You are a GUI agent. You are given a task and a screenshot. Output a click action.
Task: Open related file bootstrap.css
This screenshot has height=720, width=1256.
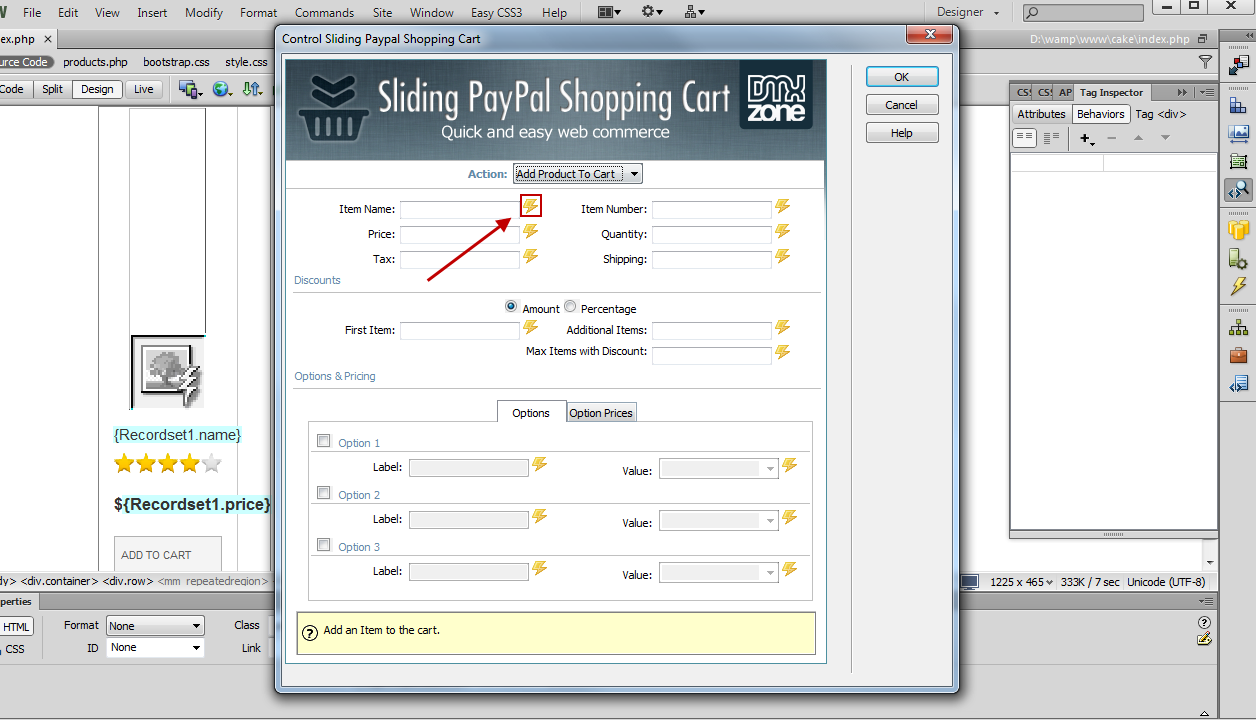177,62
